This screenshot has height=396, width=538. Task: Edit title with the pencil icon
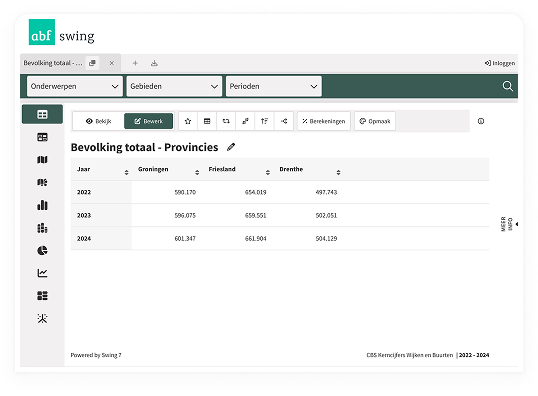[231, 147]
